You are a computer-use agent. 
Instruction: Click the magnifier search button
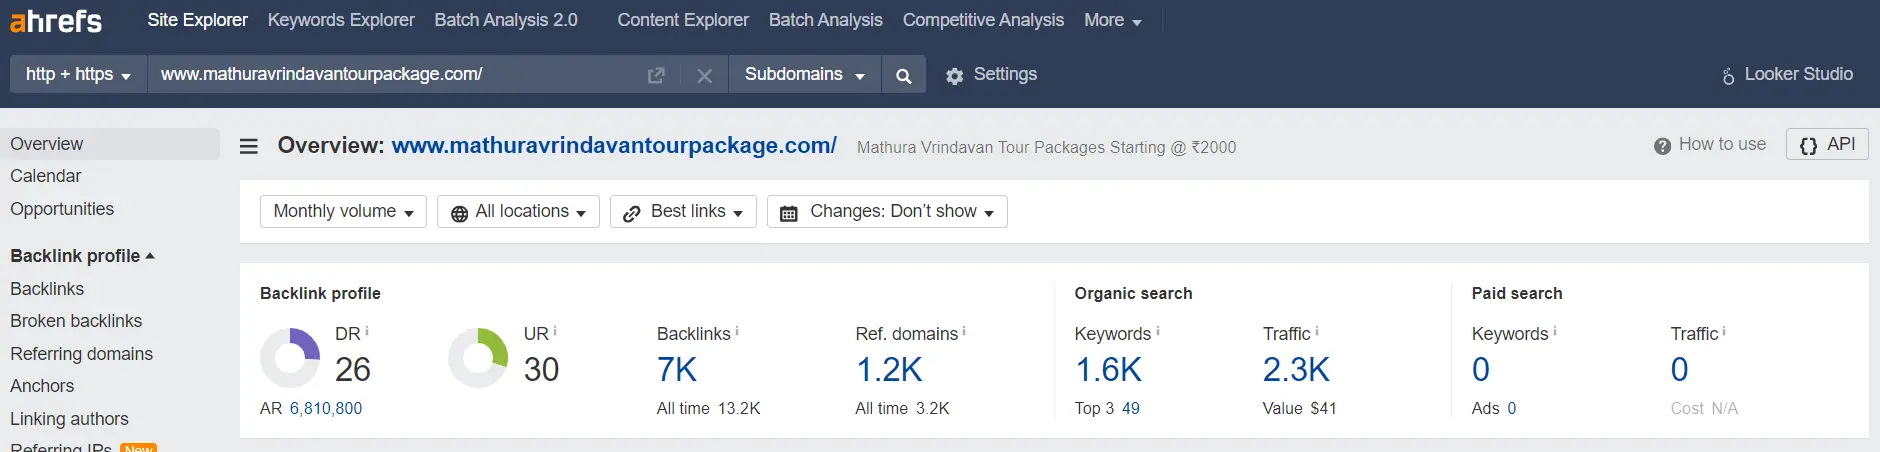[x=904, y=75]
